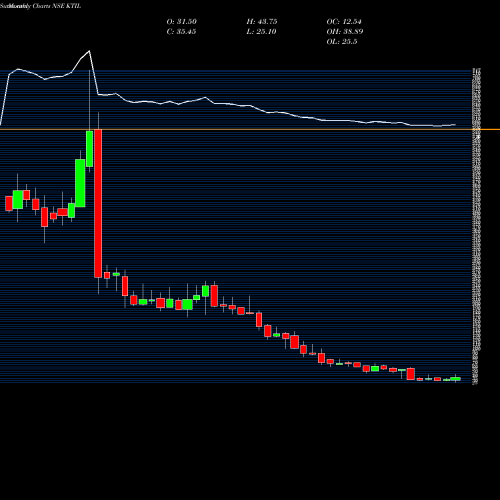Click the last green candle on the right
This screenshot has width=500, height=500.
[x=456, y=379]
